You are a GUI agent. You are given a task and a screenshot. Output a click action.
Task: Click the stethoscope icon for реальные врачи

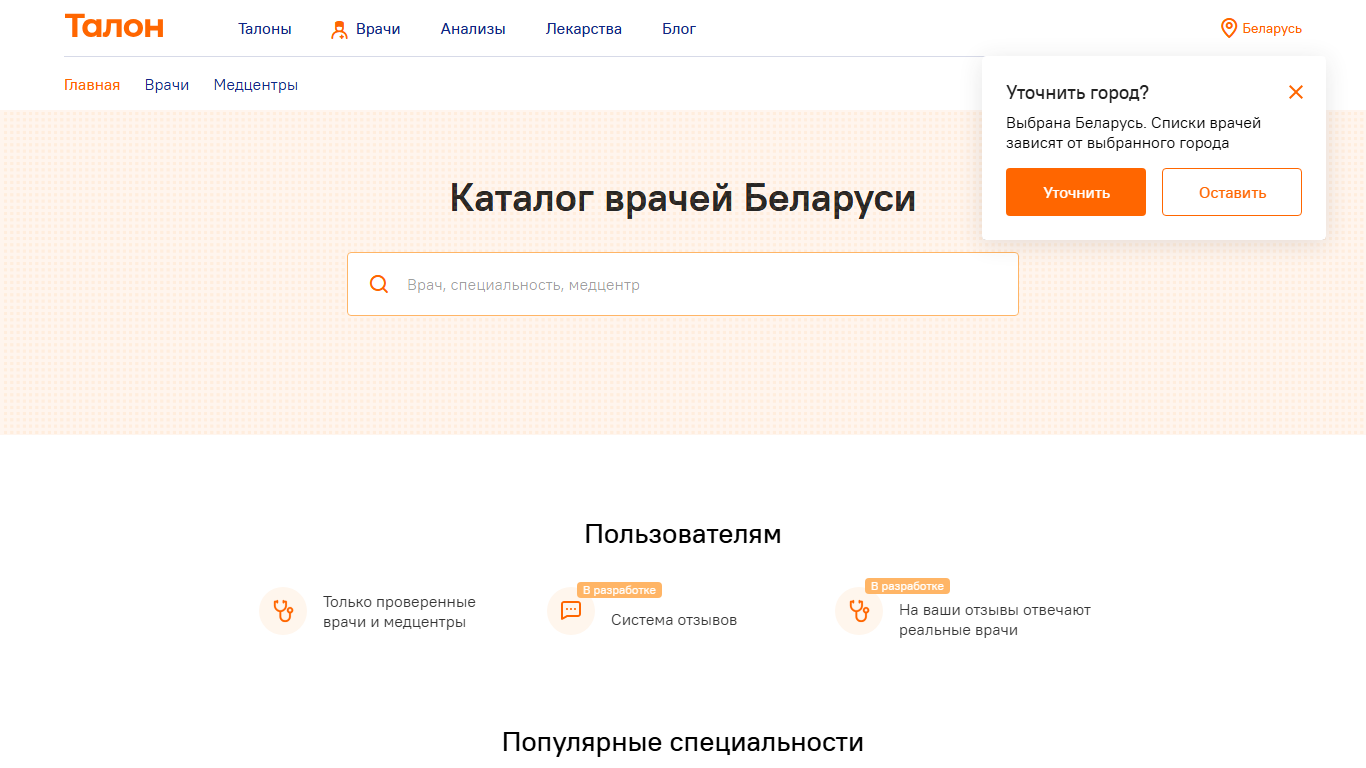[x=859, y=611]
